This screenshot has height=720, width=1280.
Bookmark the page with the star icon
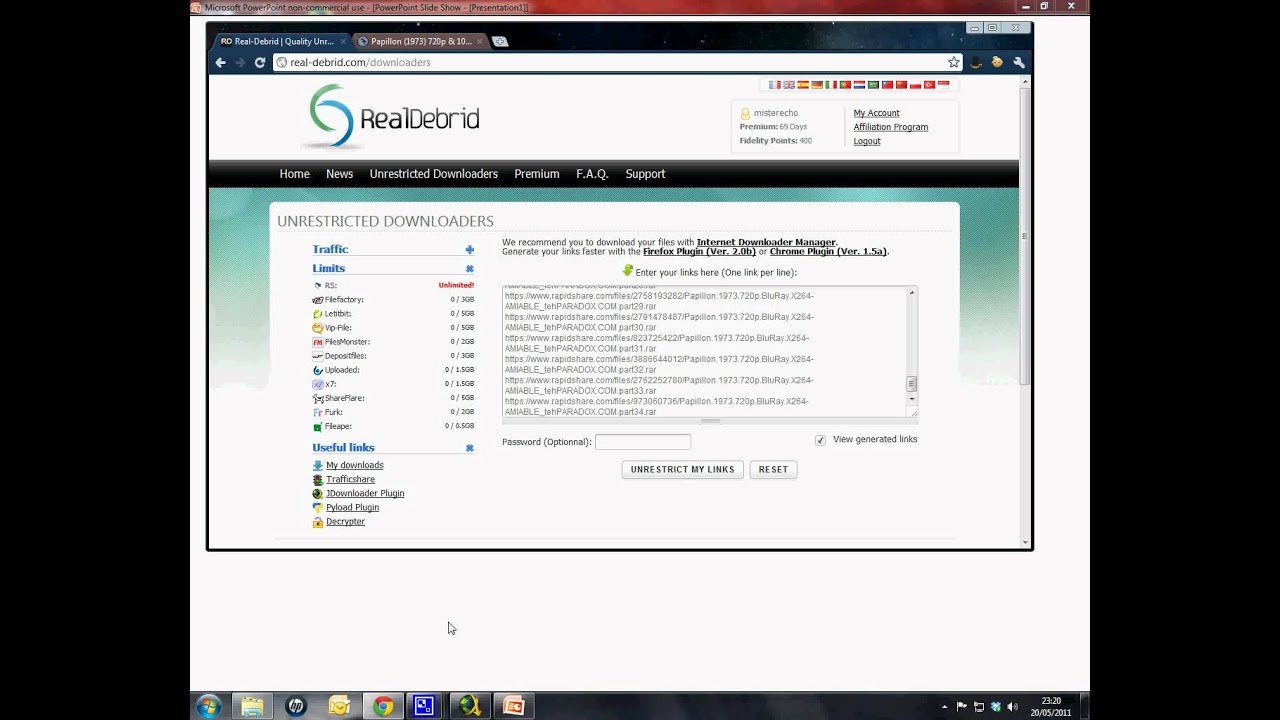[x=954, y=62]
